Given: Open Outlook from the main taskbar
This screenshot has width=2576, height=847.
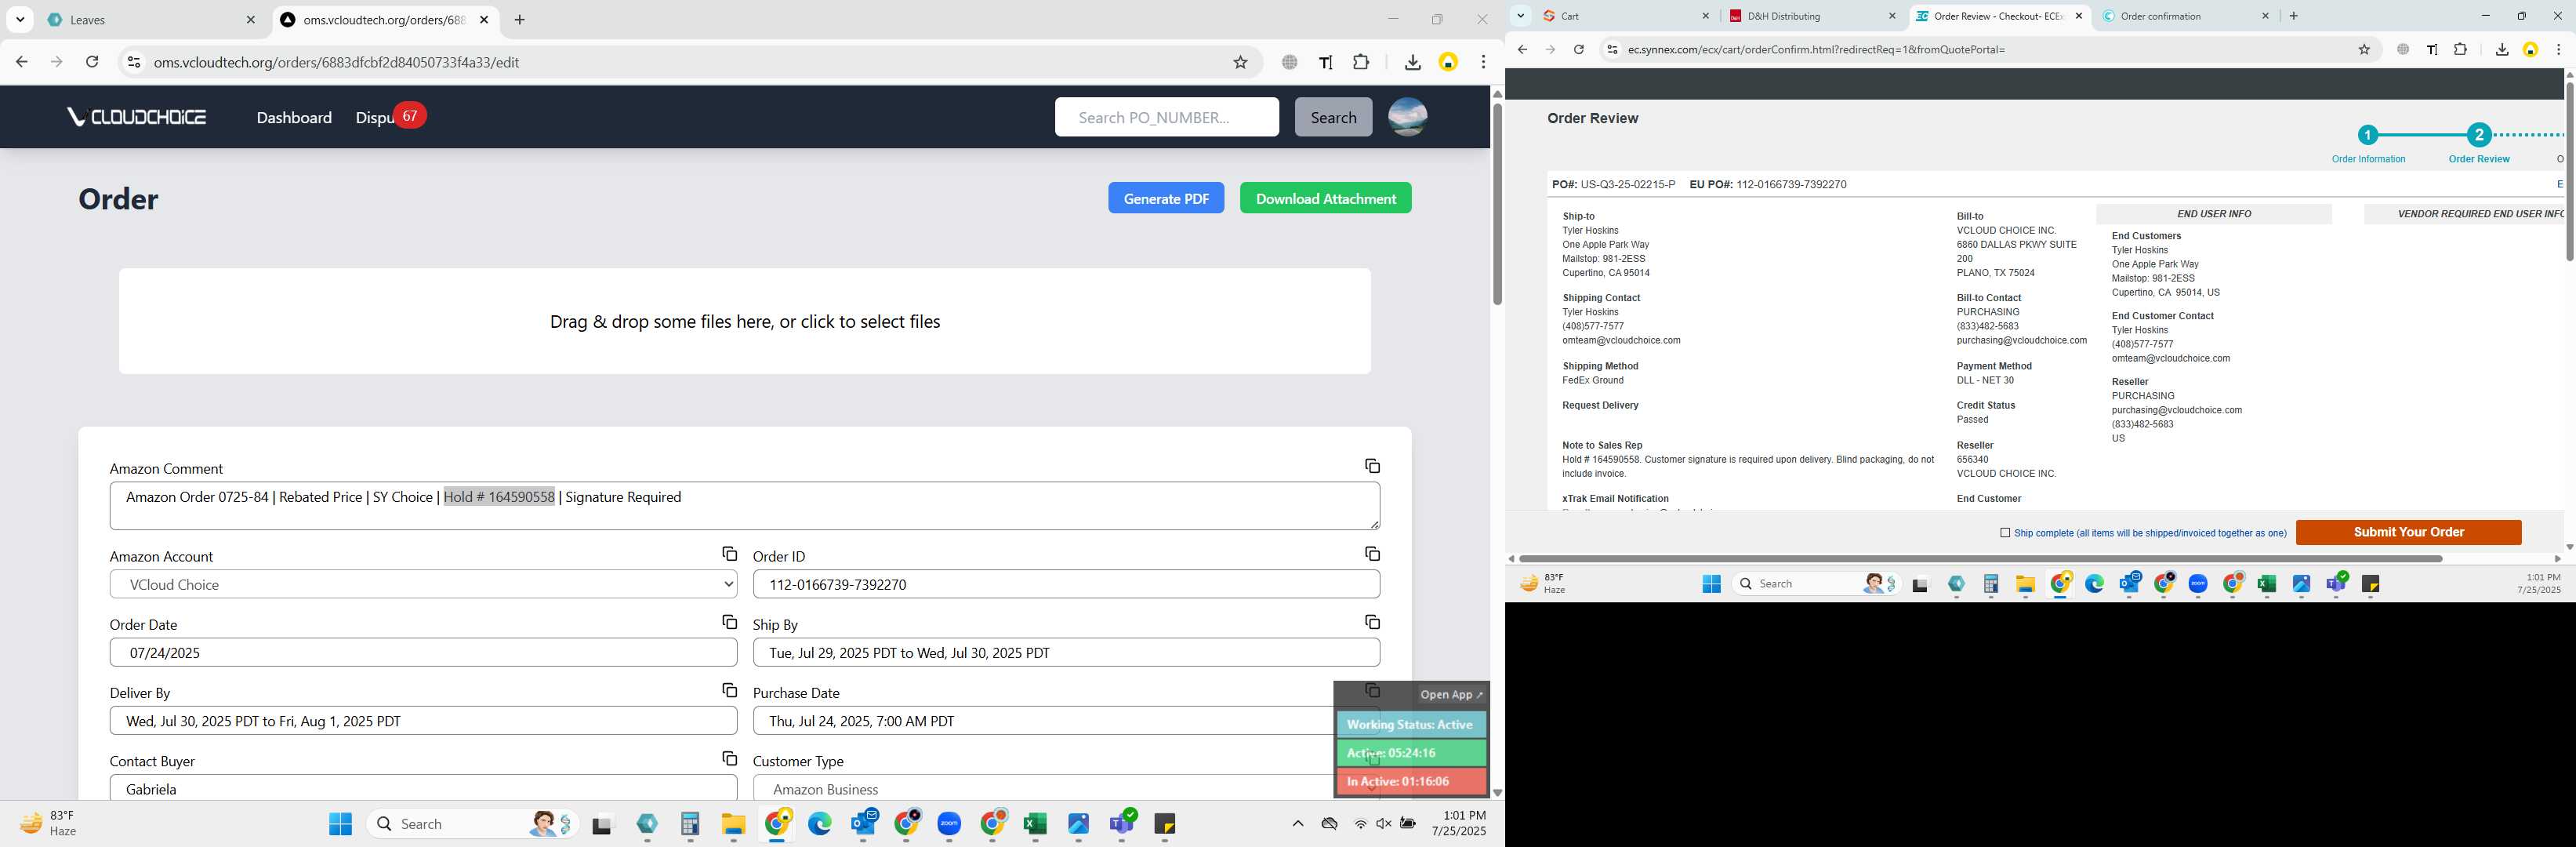Looking at the screenshot, I should click(863, 824).
